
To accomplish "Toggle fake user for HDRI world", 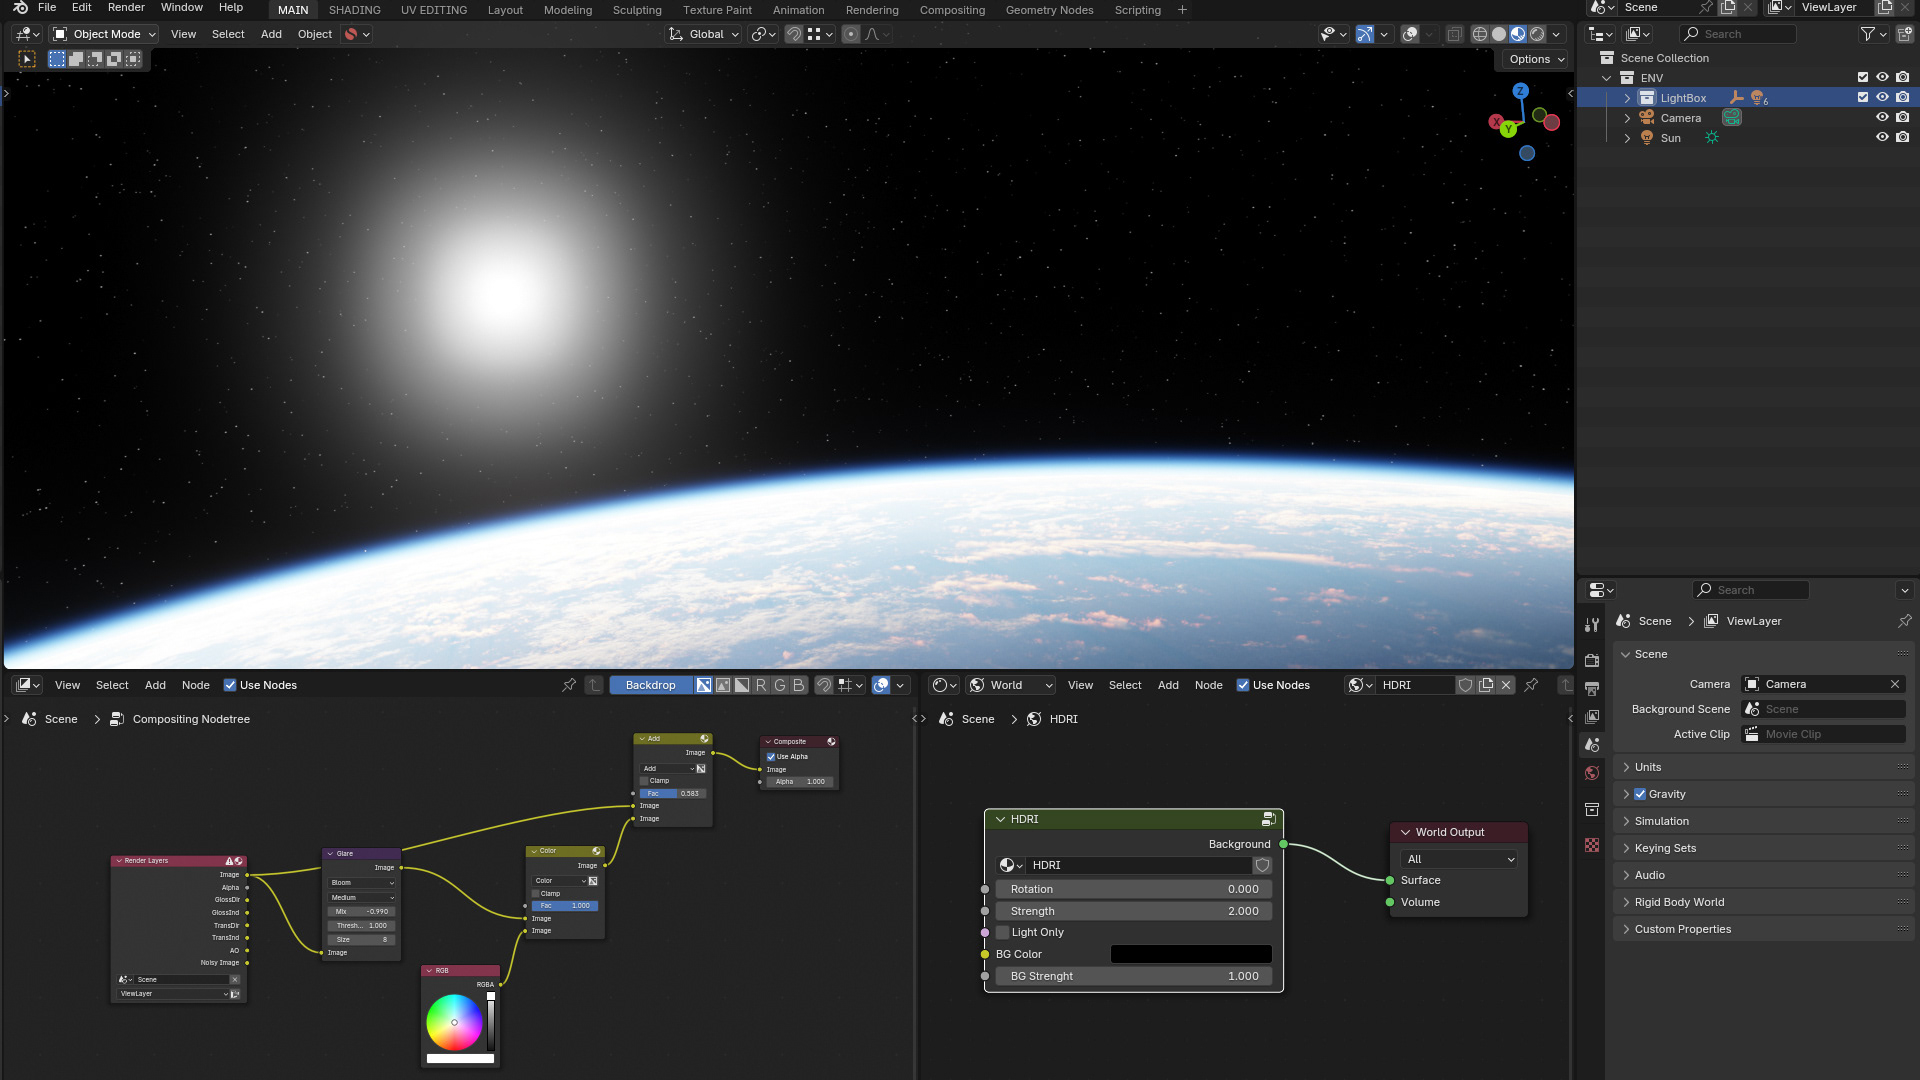I will pyautogui.click(x=1465, y=685).
